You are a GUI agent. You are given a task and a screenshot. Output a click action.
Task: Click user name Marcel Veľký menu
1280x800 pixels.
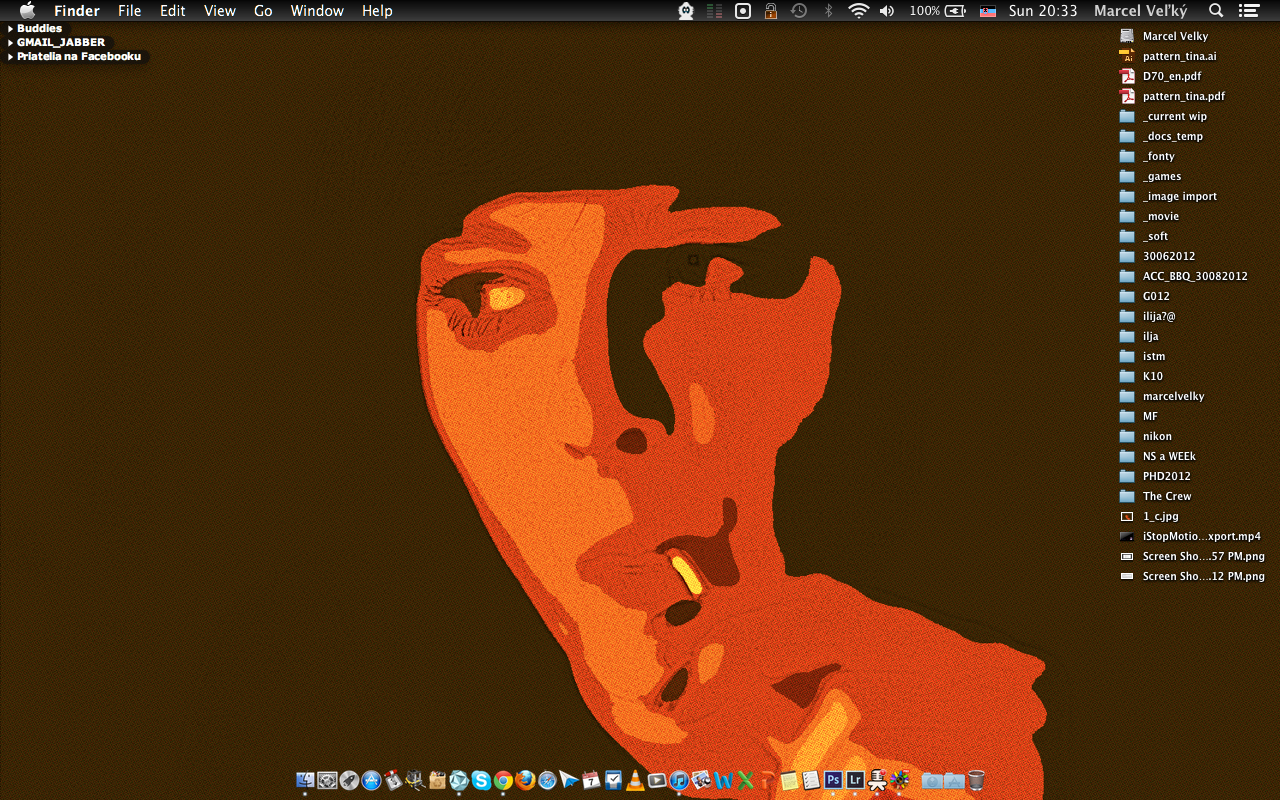pyautogui.click(x=1140, y=11)
